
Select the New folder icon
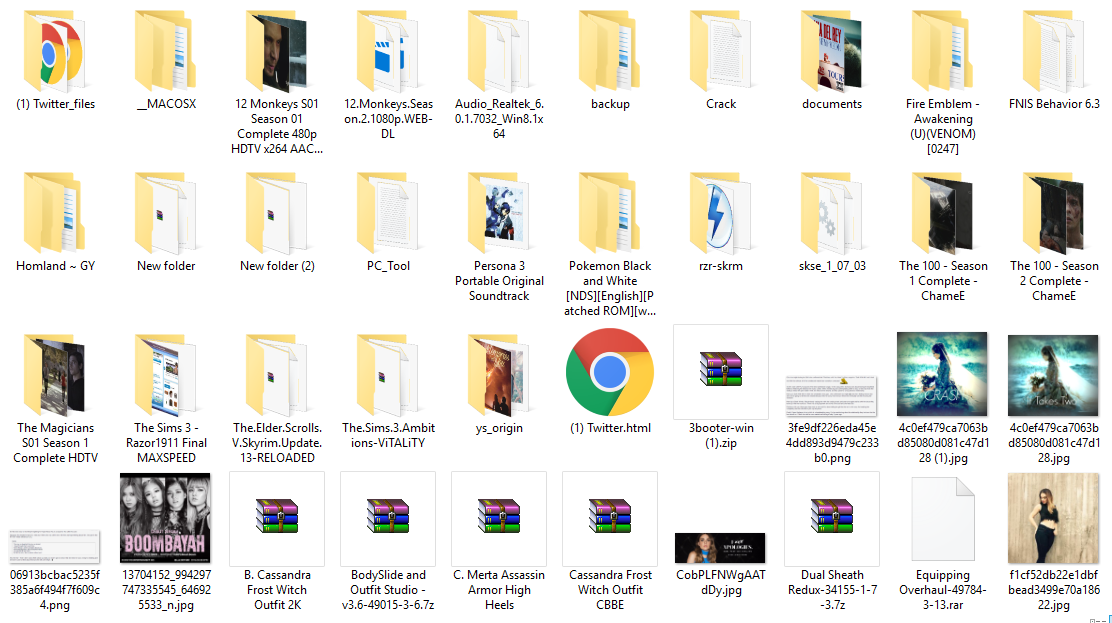(x=165, y=213)
